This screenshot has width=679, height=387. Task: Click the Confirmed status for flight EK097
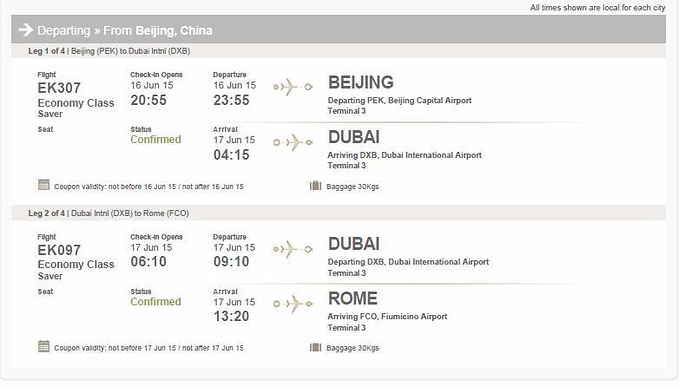coord(155,302)
